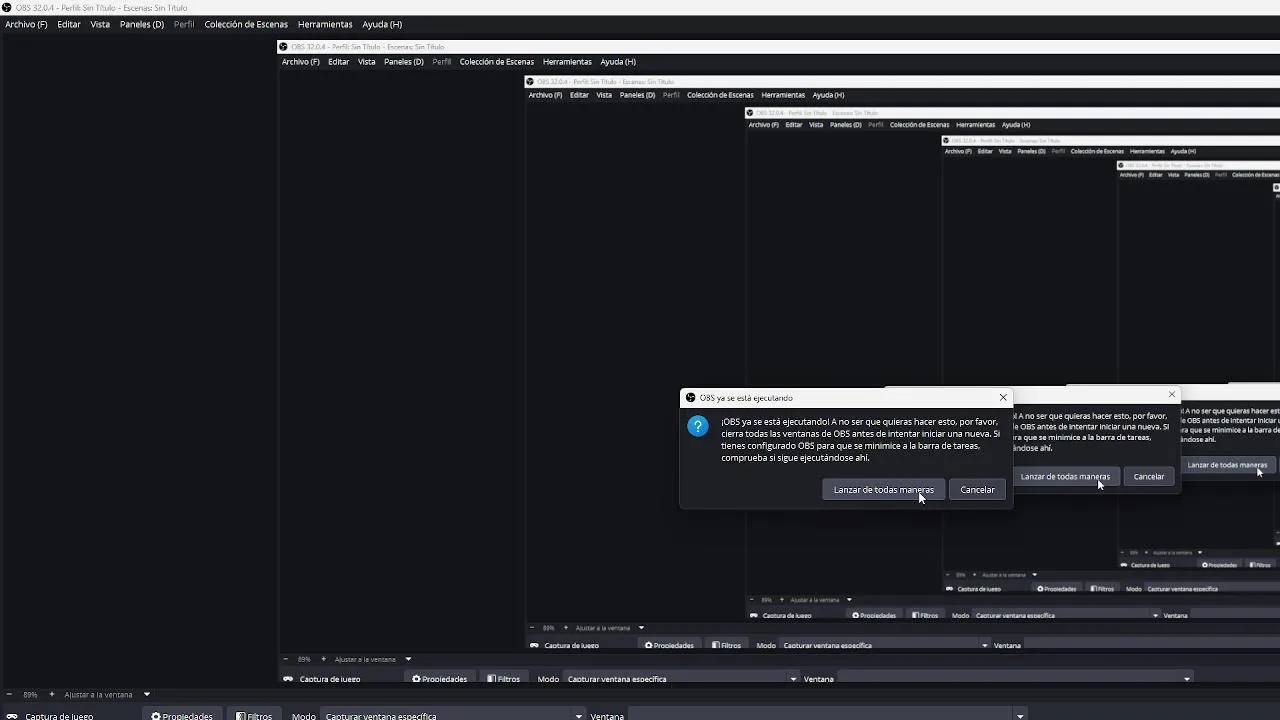Open the Archivo (F) menu in outermost window
1280x720 pixels.
[26, 24]
